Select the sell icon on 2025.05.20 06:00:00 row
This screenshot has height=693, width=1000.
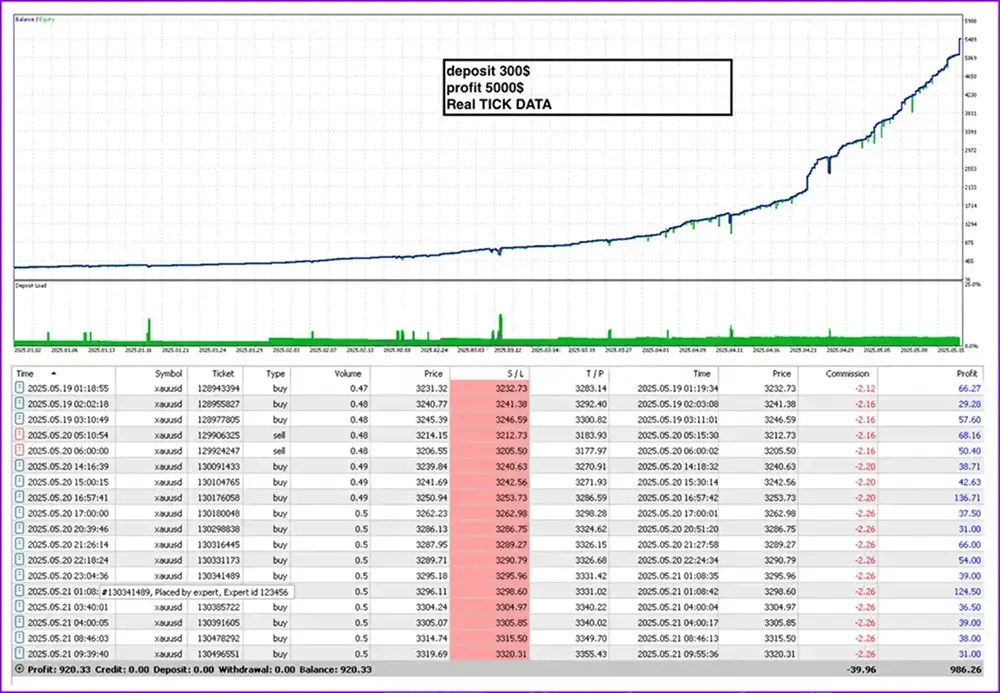point(19,454)
